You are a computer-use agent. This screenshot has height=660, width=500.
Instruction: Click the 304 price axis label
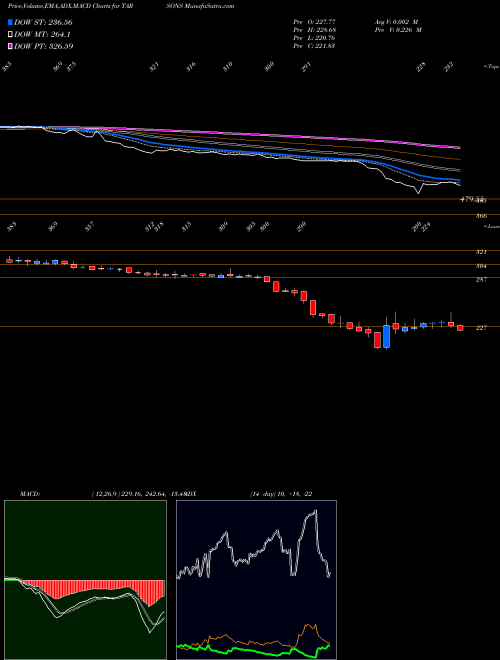pyautogui.click(x=481, y=266)
